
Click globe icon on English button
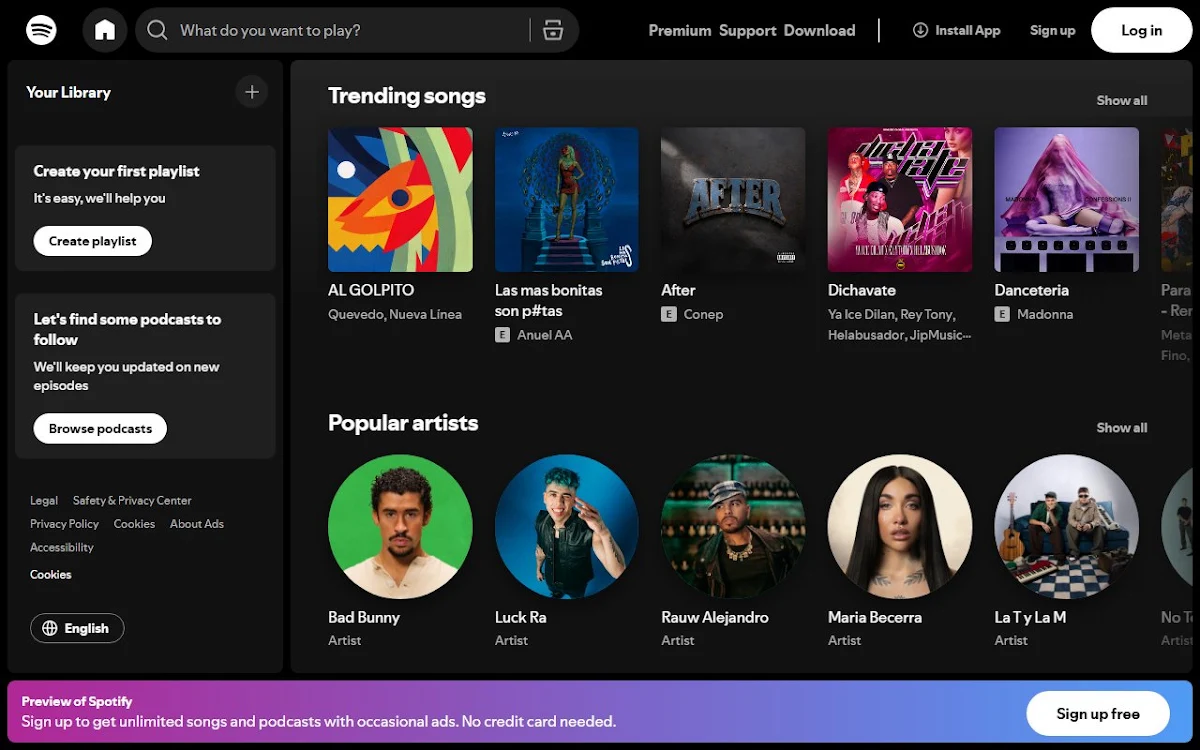(50, 628)
